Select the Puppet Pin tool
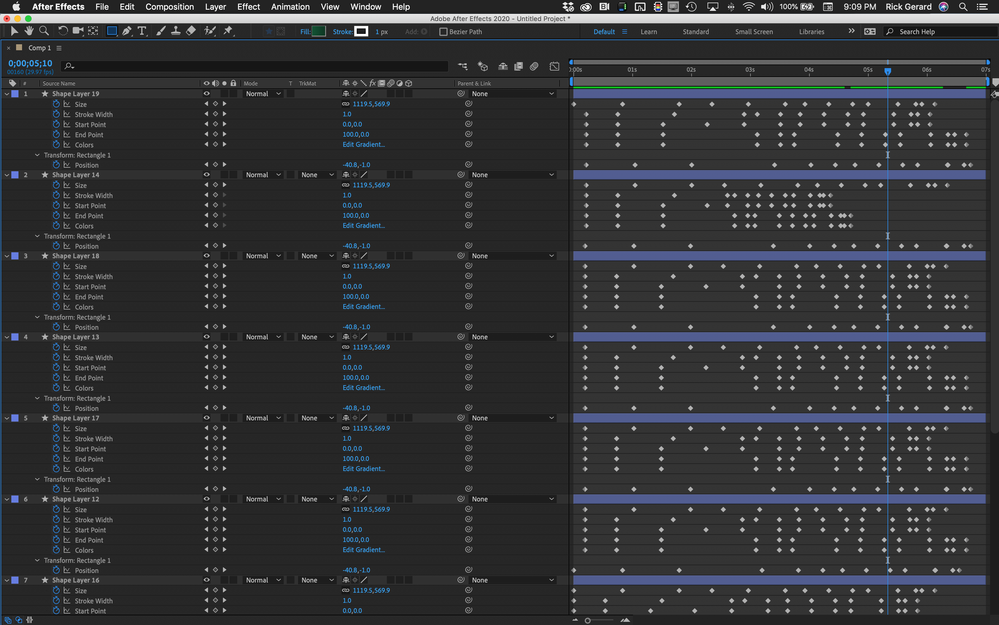999x625 pixels. [228, 31]
